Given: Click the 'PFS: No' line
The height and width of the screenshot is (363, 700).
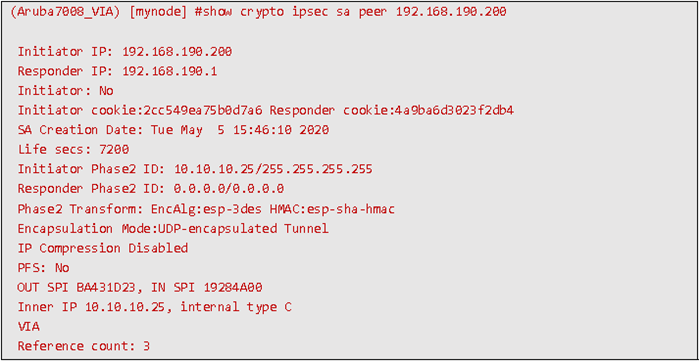Looking at the screenshot, I should 43,267.
